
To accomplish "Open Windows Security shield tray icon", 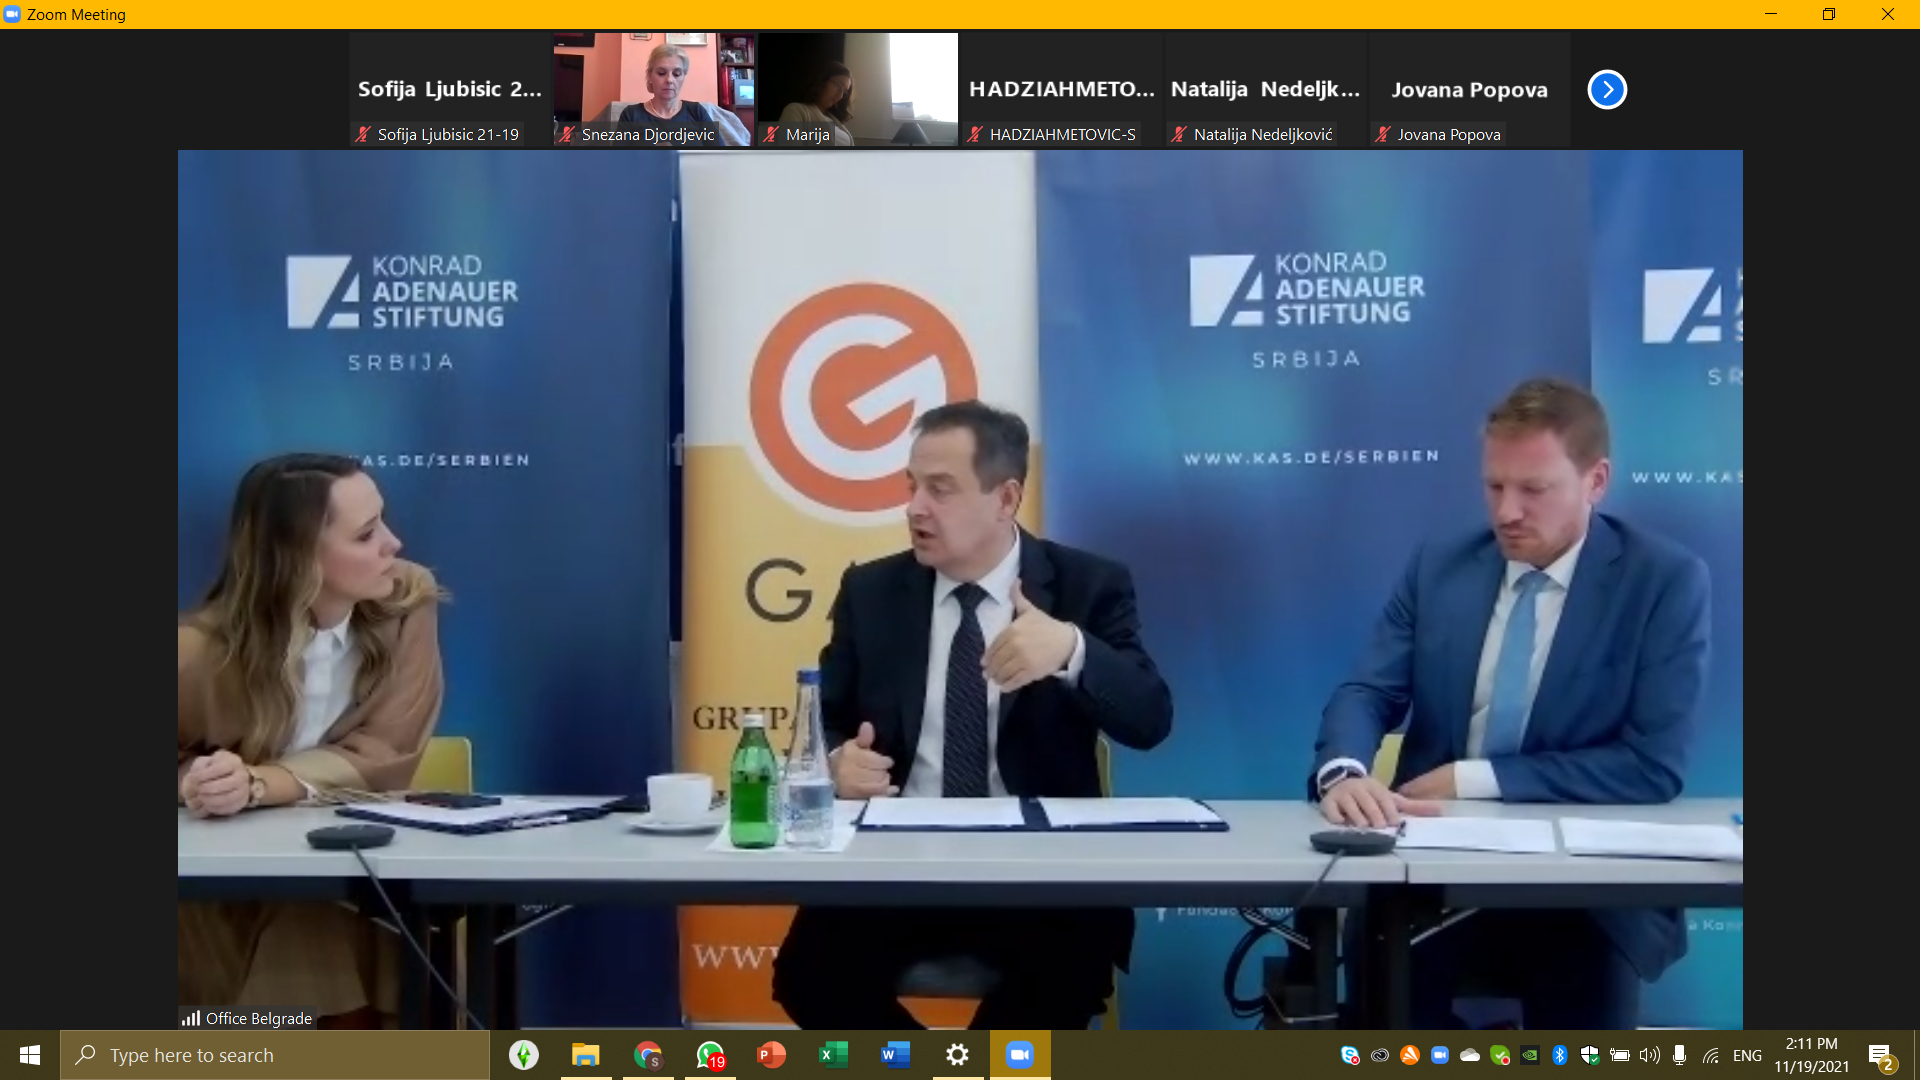I will [1590, 1055].
